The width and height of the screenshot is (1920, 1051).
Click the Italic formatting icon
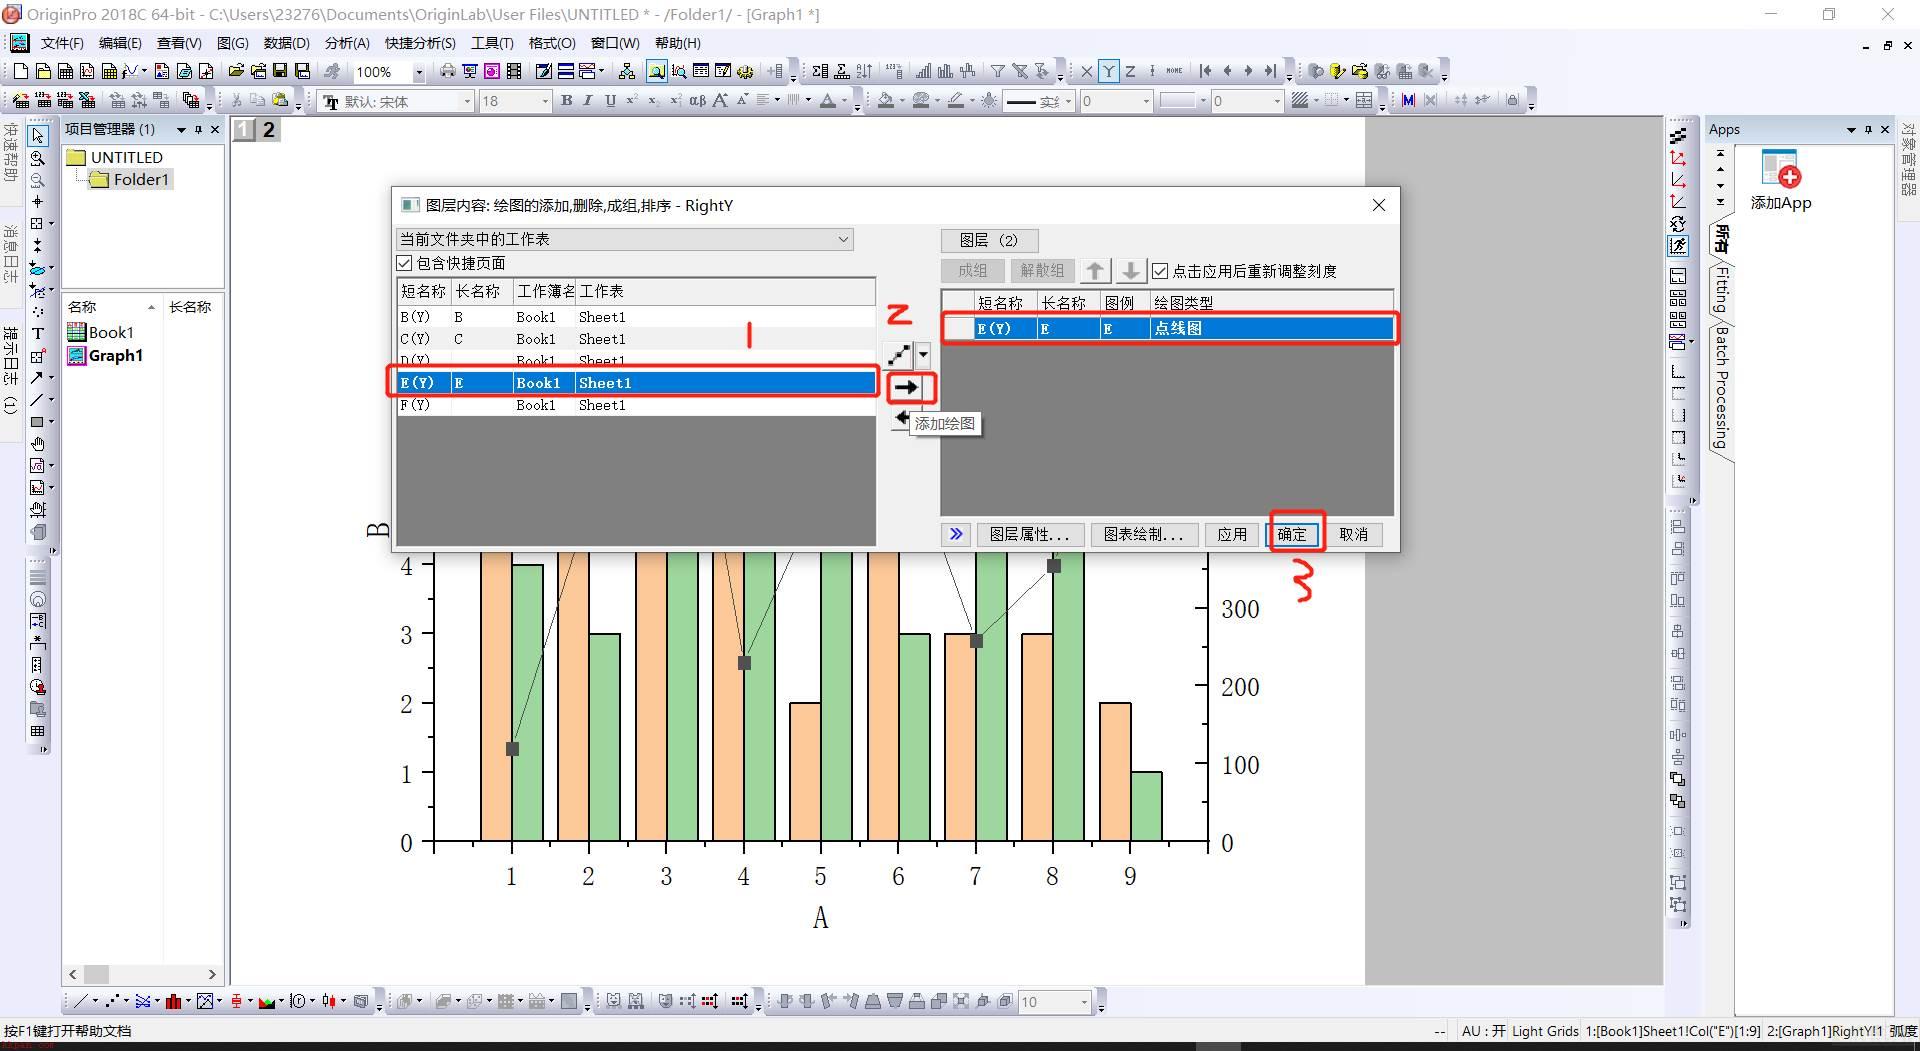[588, 100]
